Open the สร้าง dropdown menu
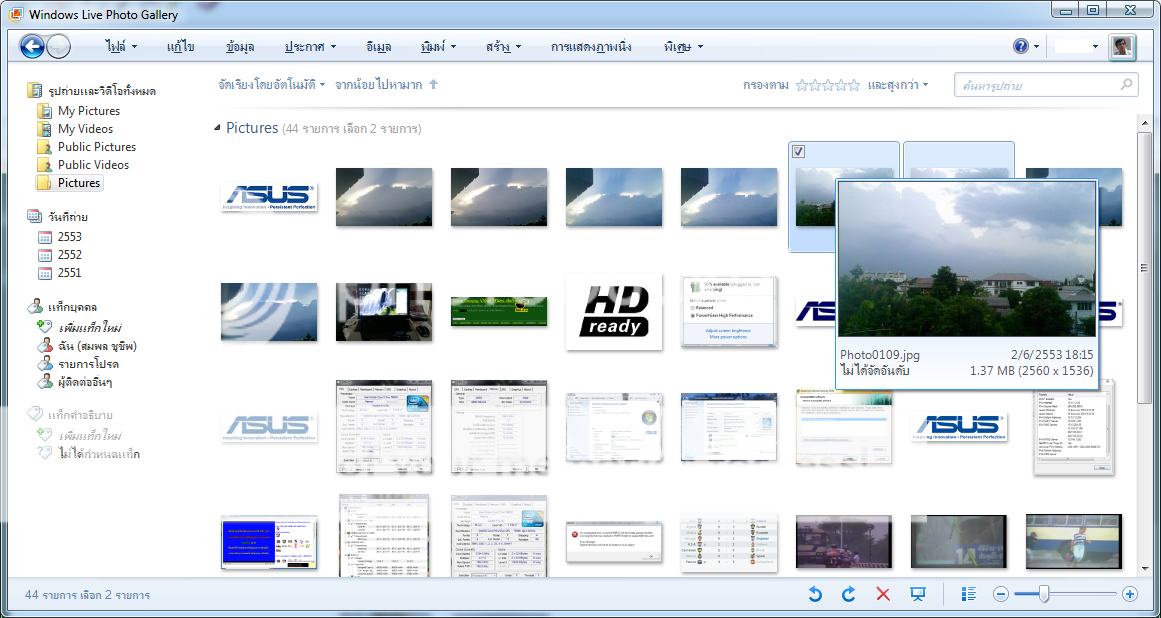The image size is (1161, 618). point(503,47)
